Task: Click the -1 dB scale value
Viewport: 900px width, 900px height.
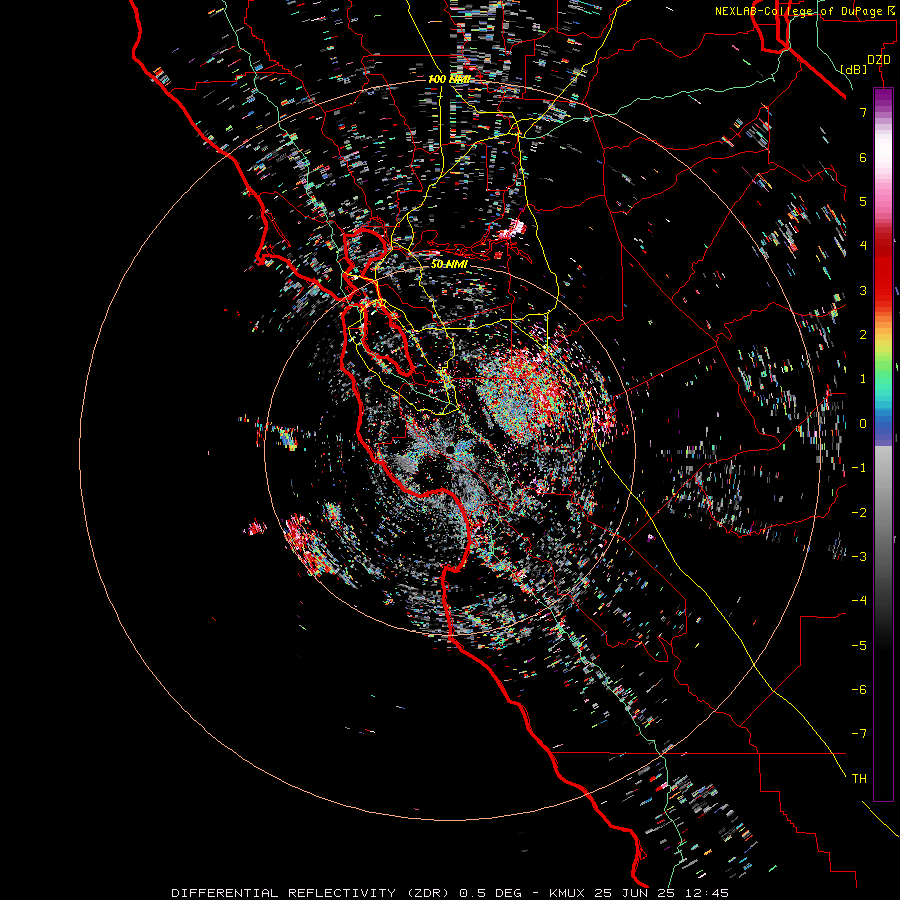Action: point(859,468)
